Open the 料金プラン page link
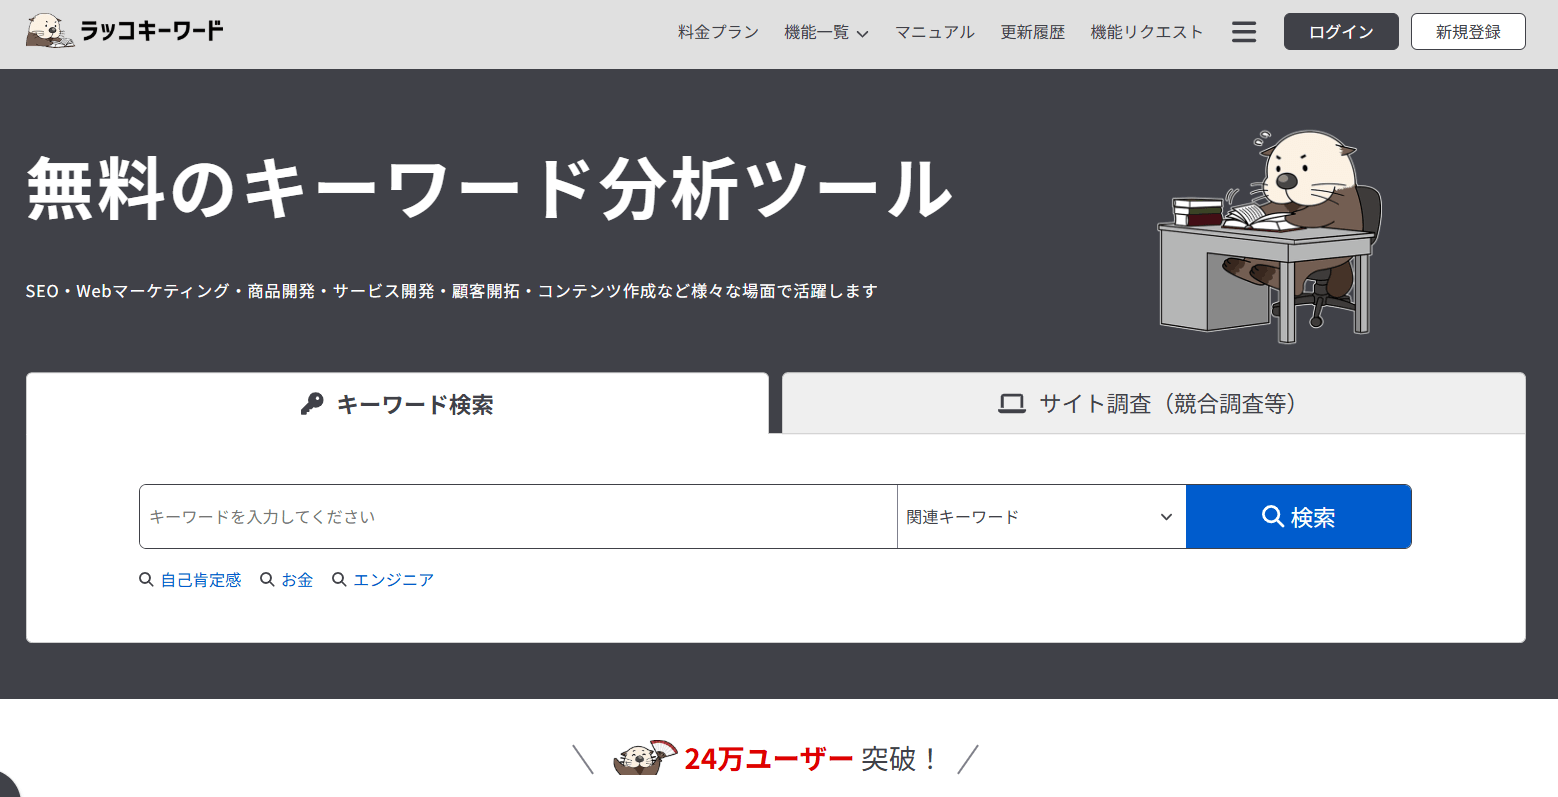Viewport: 1558px width, 797px height. coord(718,31)
